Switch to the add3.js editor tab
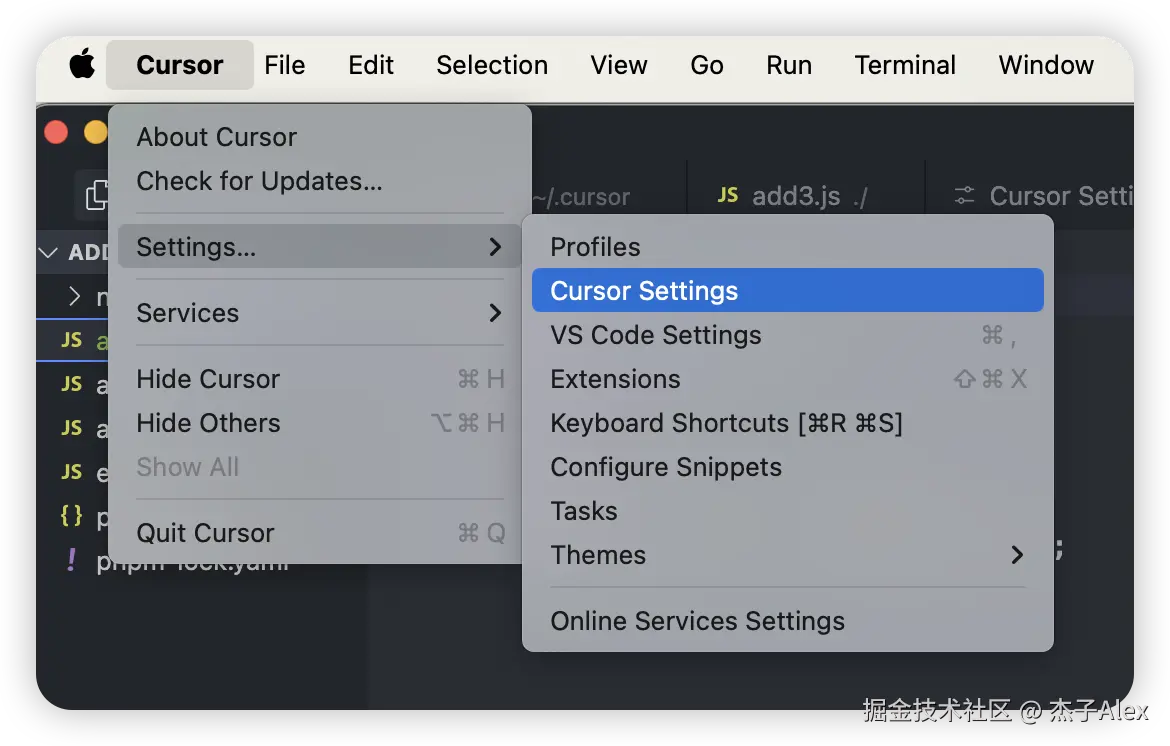This screenshot has width=1170, height=746. (795, 196)
